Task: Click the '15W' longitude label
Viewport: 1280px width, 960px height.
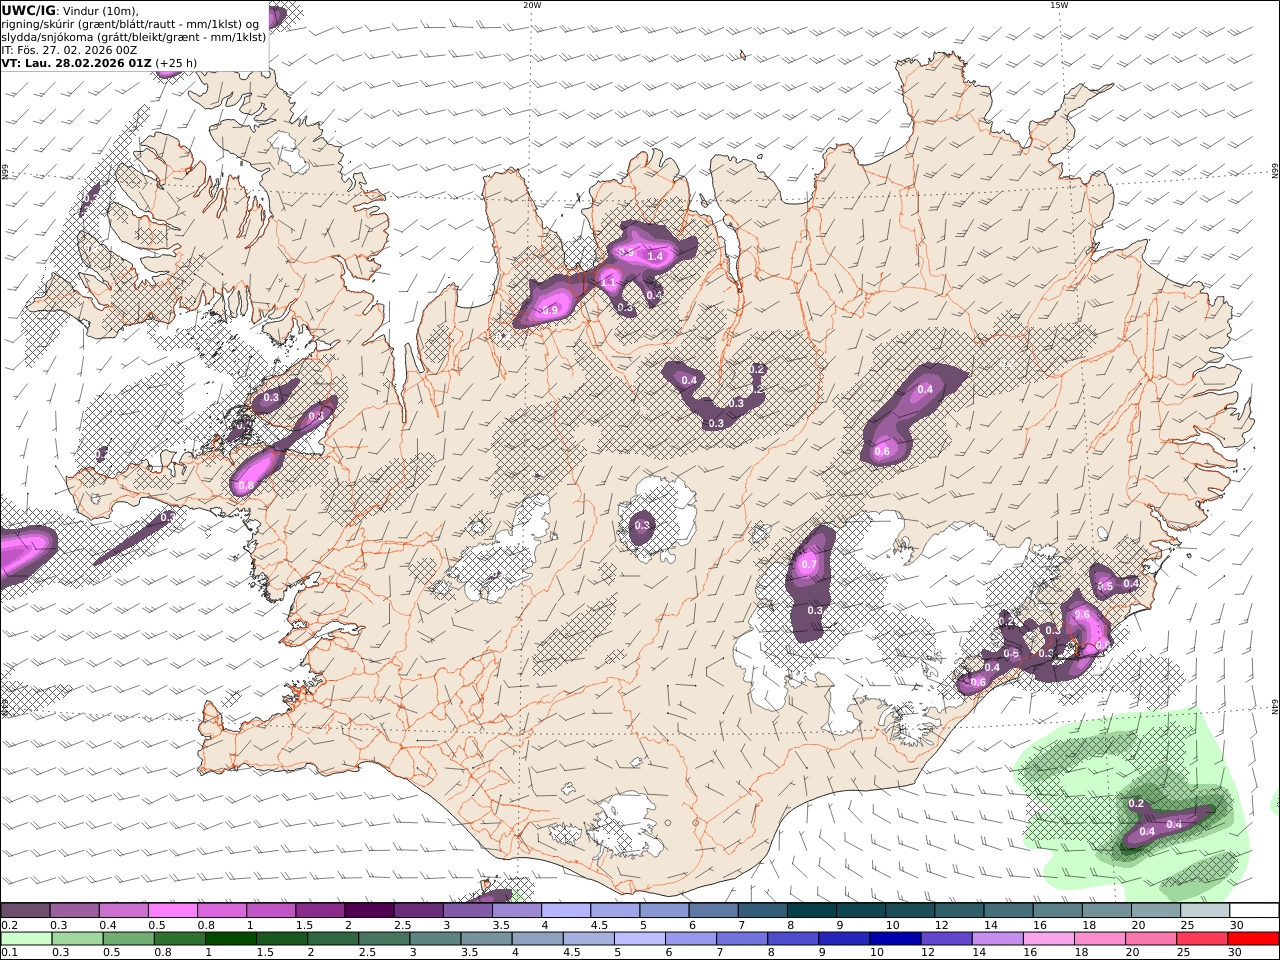Action: [x=1059, y=5]
